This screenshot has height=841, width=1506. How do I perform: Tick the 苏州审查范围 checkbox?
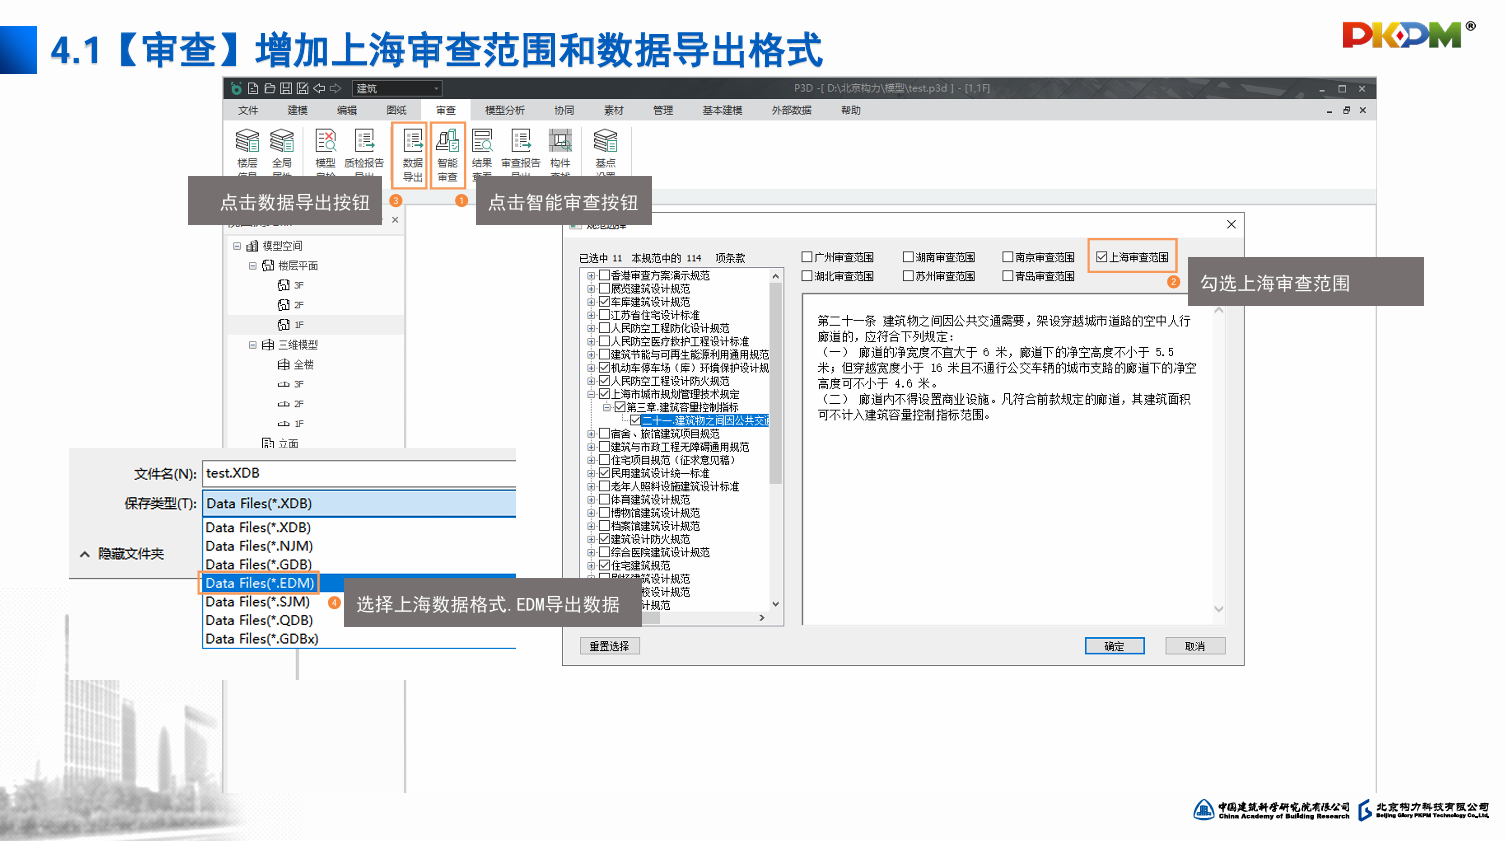908,276
